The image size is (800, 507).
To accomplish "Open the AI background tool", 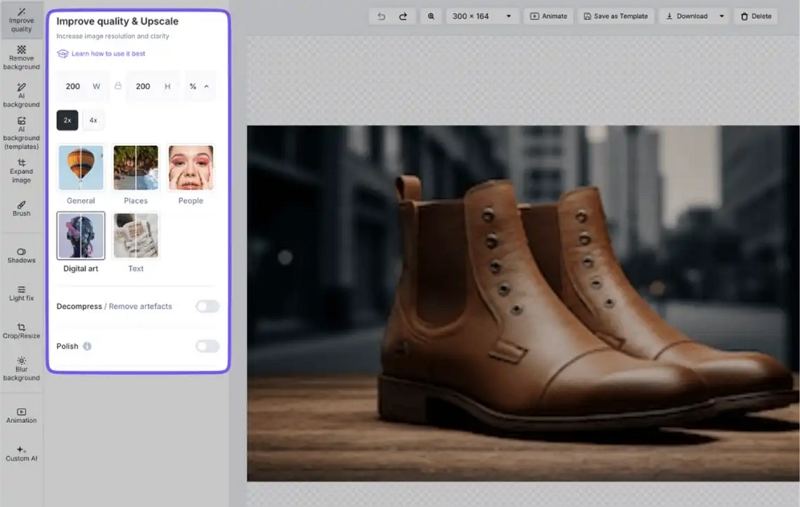I will [21, 95].
